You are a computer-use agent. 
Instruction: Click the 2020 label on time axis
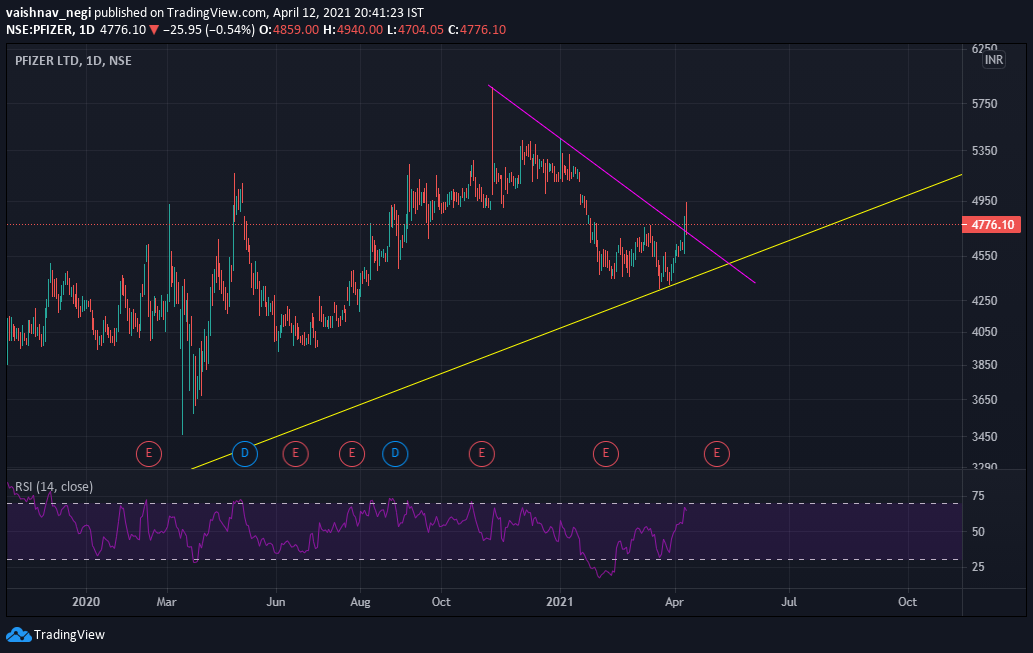[x=86, y=602]
